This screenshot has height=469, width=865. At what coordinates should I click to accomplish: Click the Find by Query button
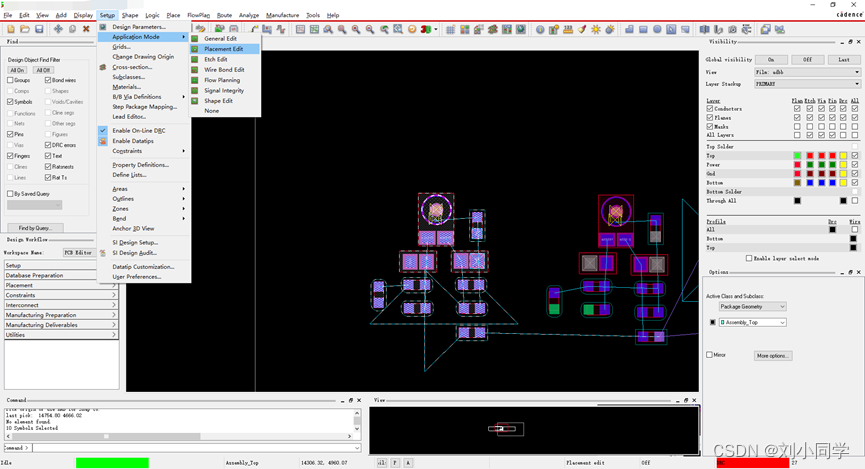[x=35, y=228]
